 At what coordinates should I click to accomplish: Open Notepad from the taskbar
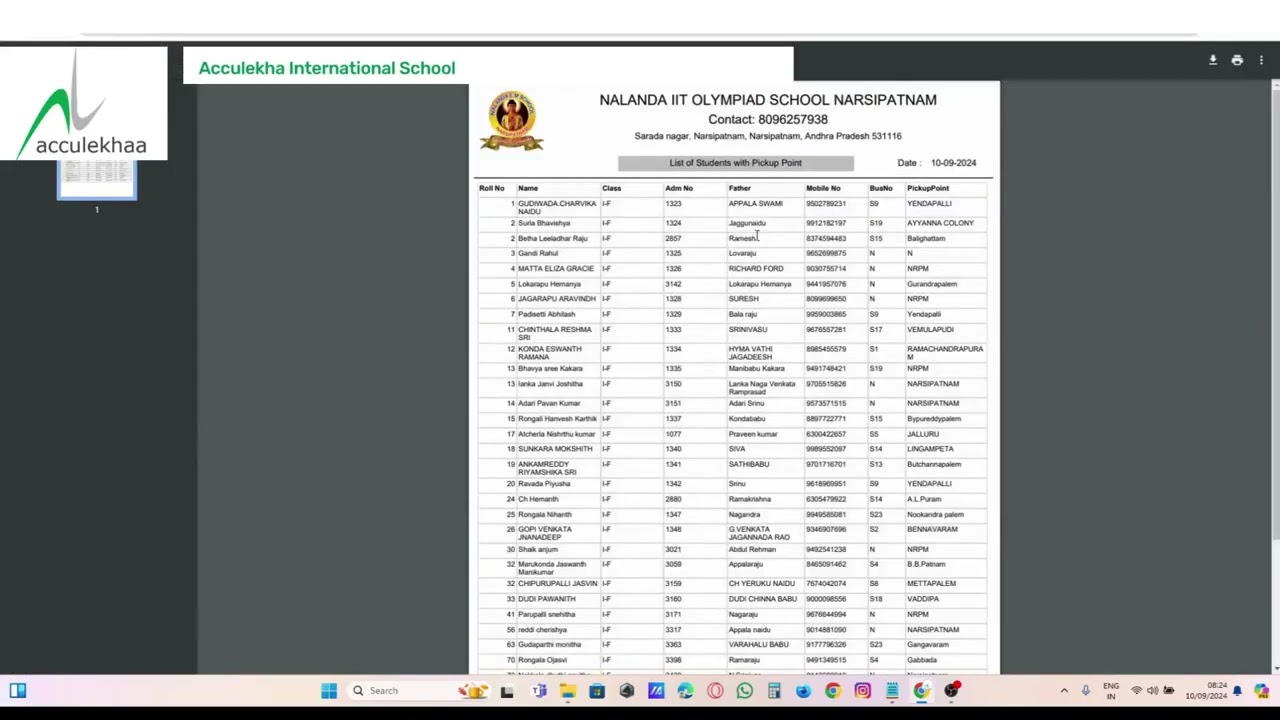coord(892,690)
